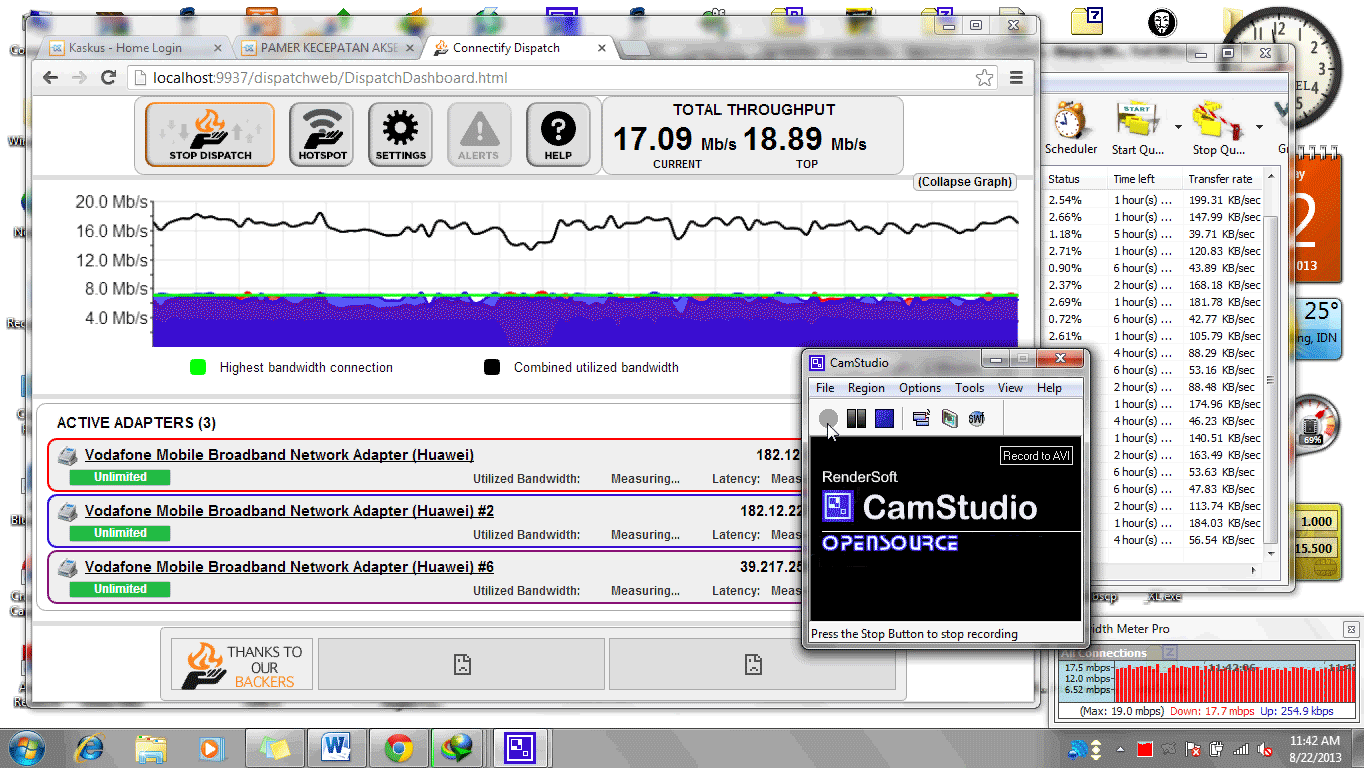This screenshot has height=768, width=1364.
Task: Open the IDM Scheduler
Action: [x=1070, y=128]
